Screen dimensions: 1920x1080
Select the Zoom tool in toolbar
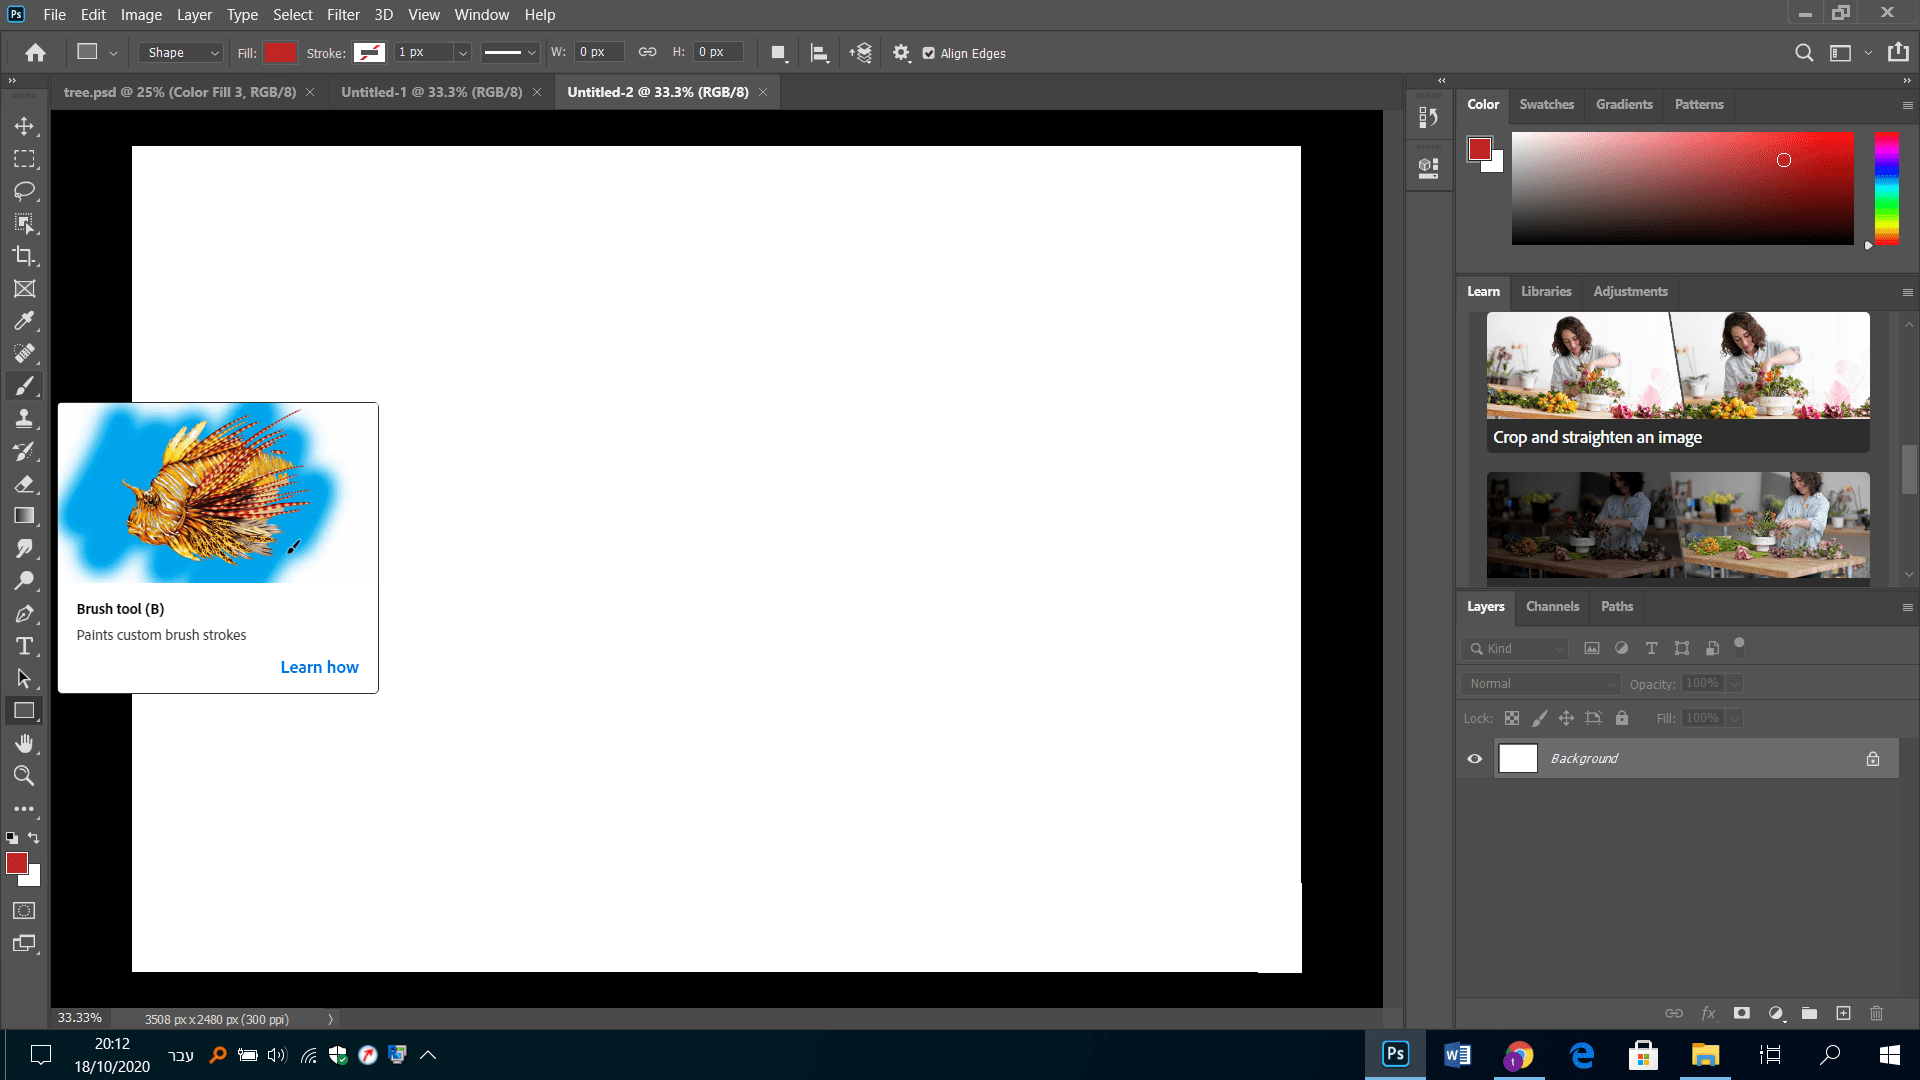(x=24, y=776)
